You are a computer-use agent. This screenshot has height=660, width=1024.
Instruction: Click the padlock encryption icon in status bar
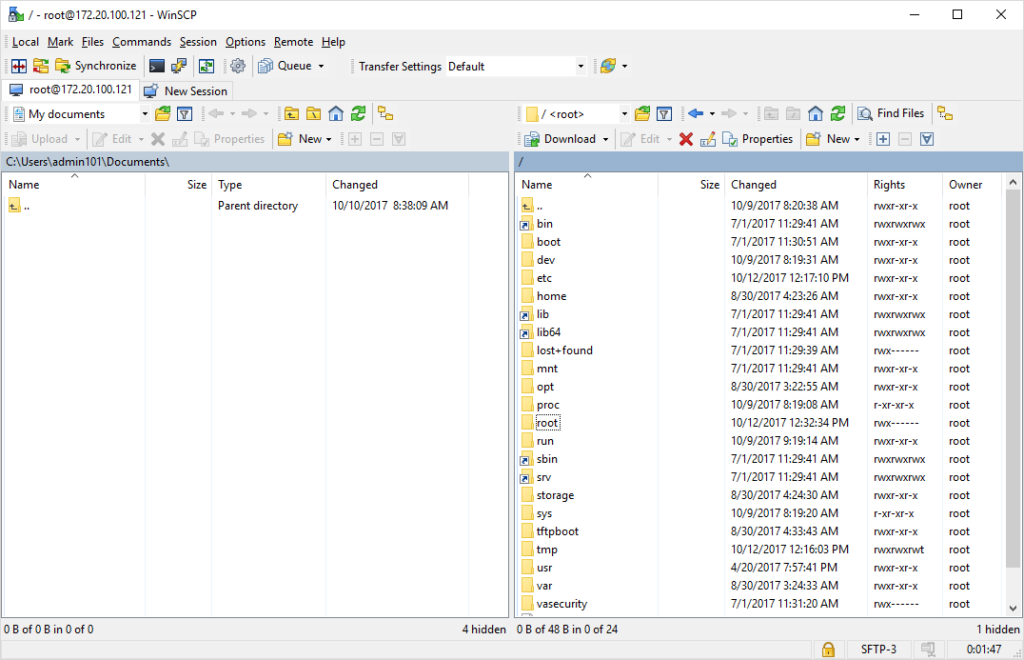pos(828,650)
